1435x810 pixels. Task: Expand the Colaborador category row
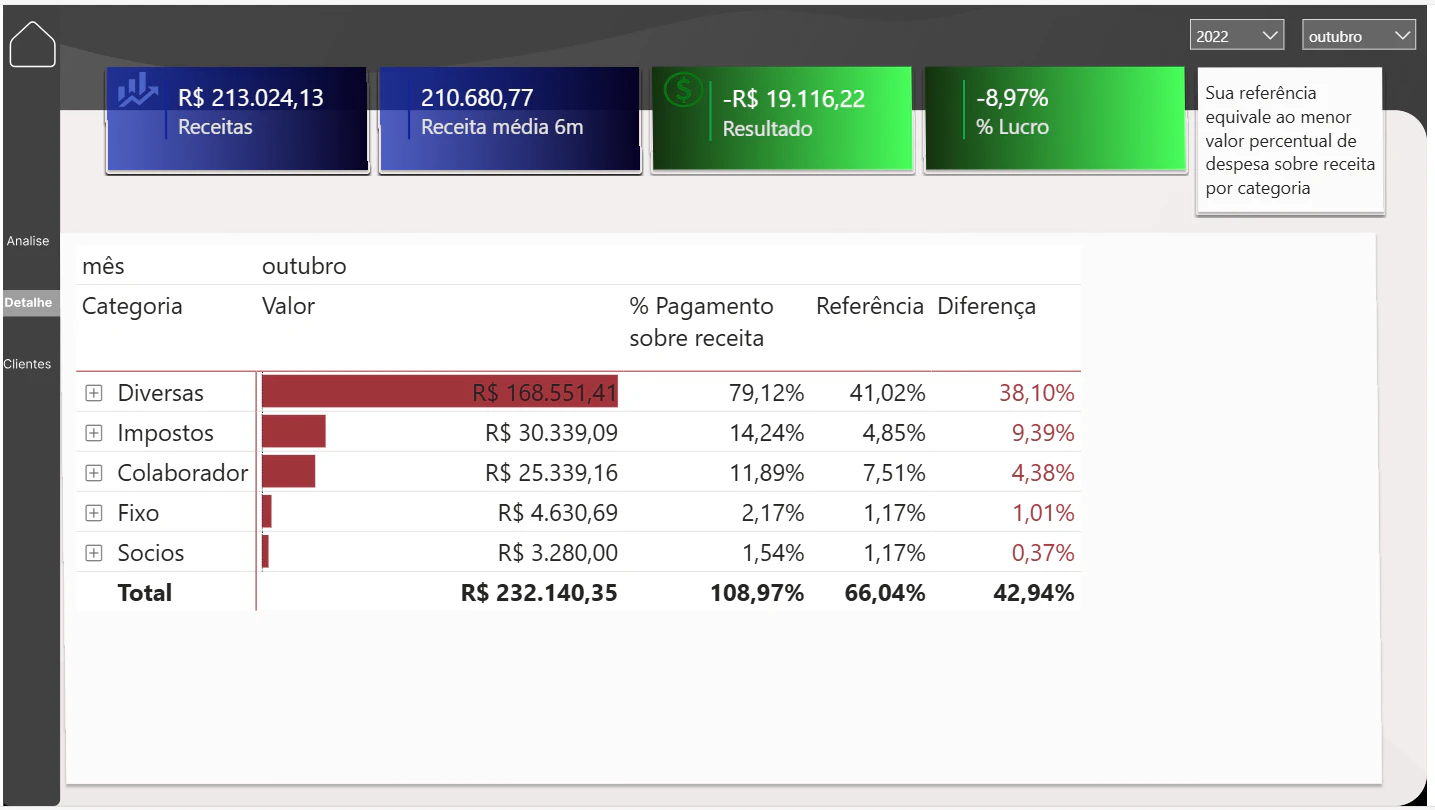[94, 473]
